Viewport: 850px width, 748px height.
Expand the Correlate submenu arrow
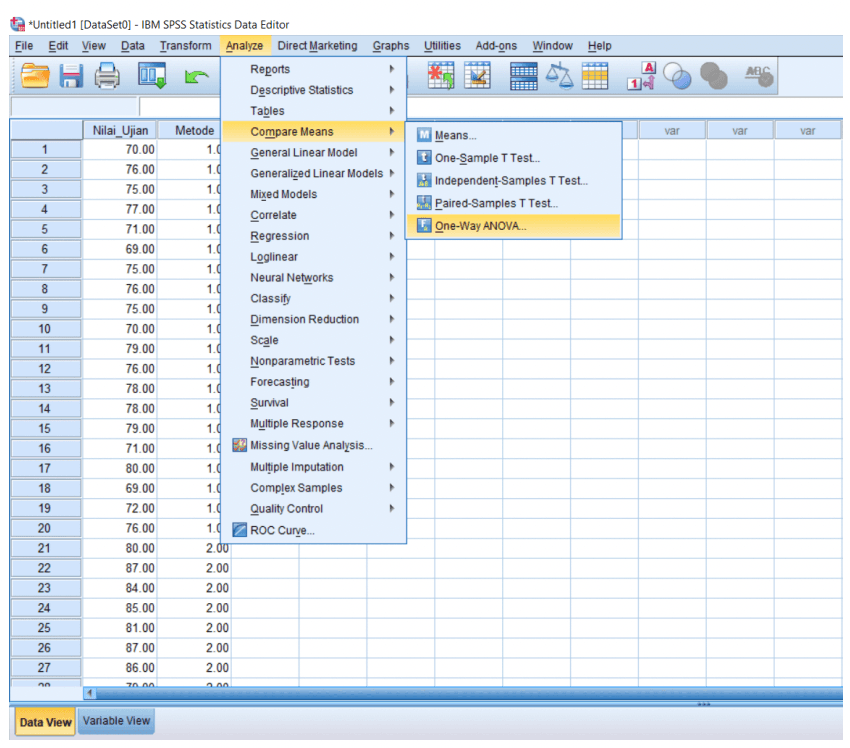pyautogui.click(x=391, y=215)
